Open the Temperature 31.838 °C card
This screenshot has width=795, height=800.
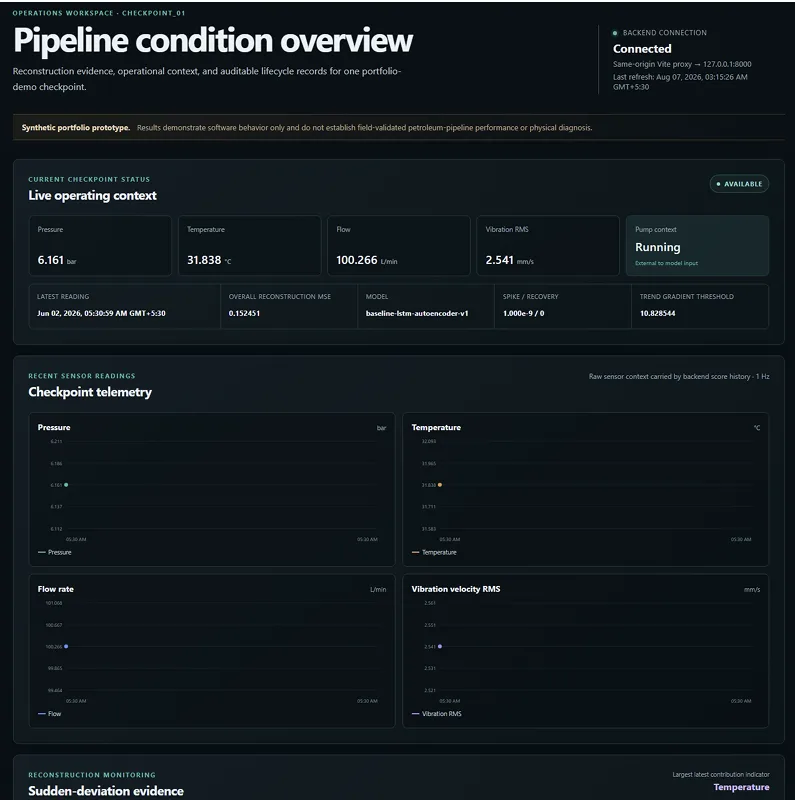tap(250, 245)
